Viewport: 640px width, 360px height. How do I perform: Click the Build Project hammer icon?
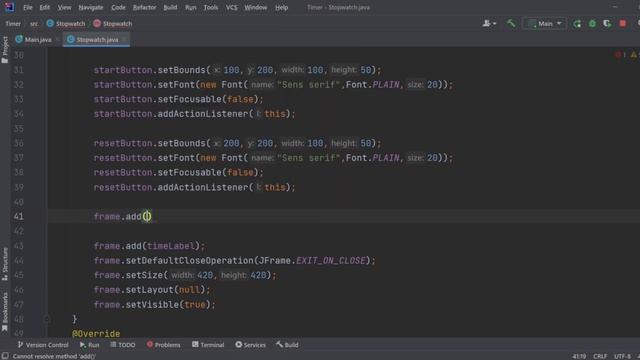511,23
